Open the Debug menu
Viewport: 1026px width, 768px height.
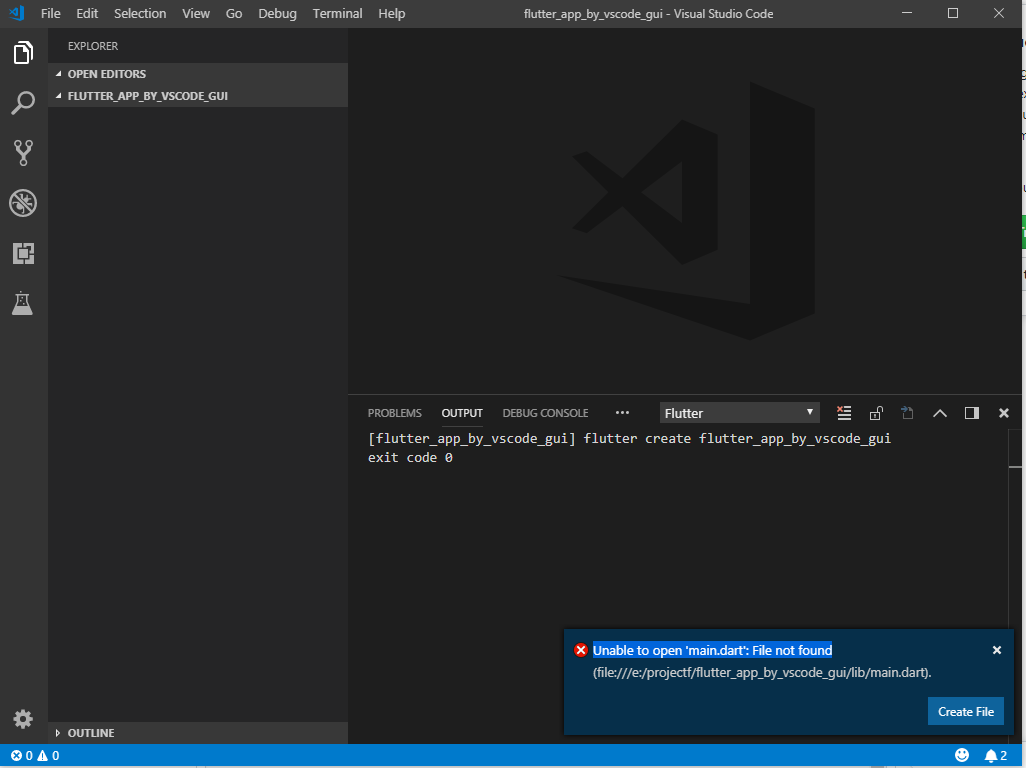click(277, 13)
